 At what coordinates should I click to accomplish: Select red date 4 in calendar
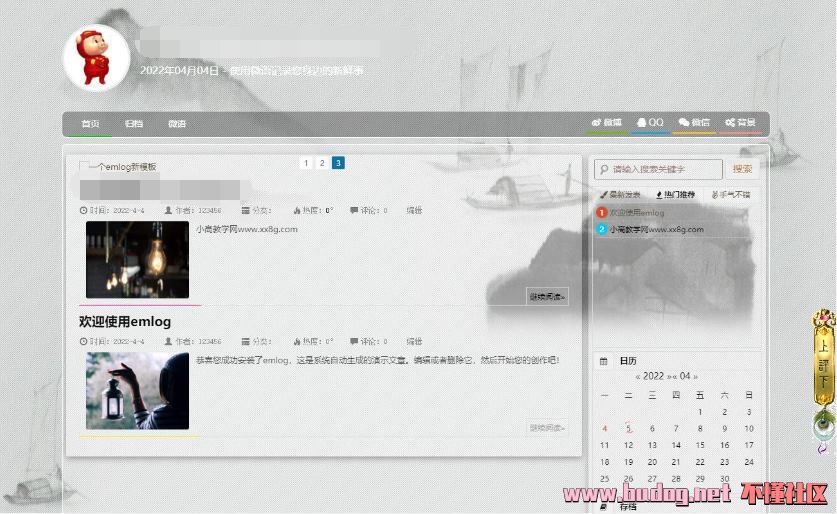click(x=604, y=429)
